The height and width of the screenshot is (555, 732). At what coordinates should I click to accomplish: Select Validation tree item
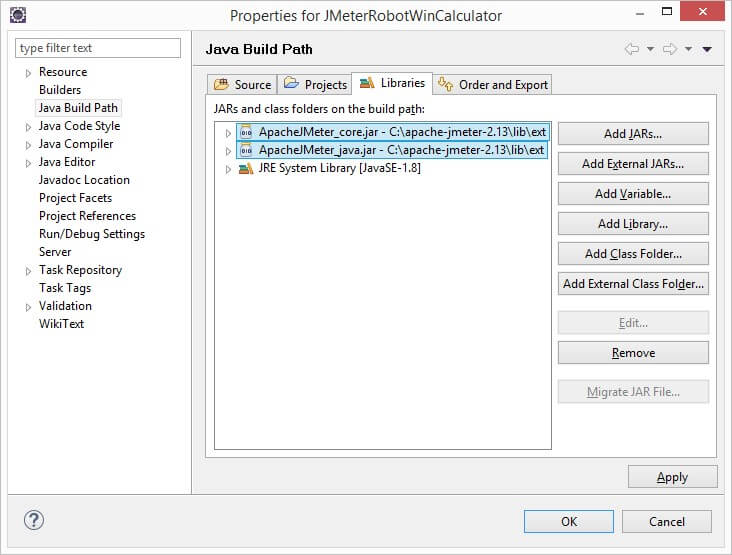tap(65, 306)
